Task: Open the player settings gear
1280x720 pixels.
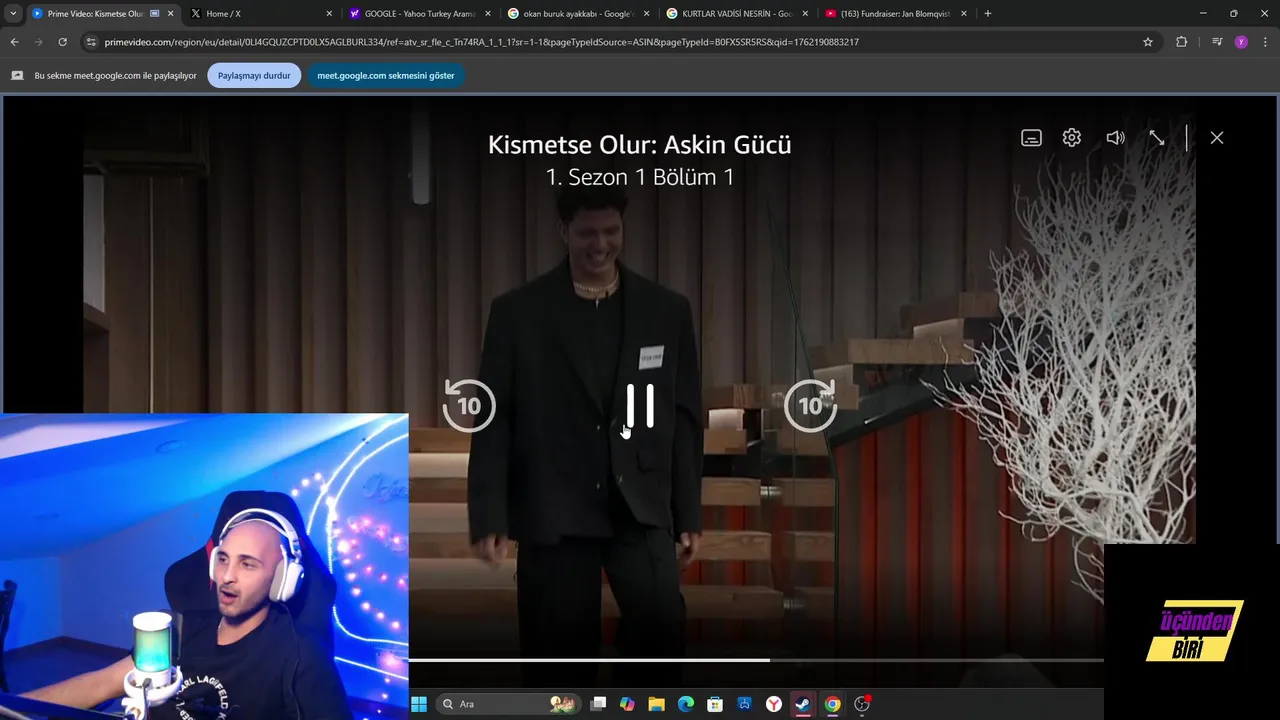Action: click(1072, 138)
